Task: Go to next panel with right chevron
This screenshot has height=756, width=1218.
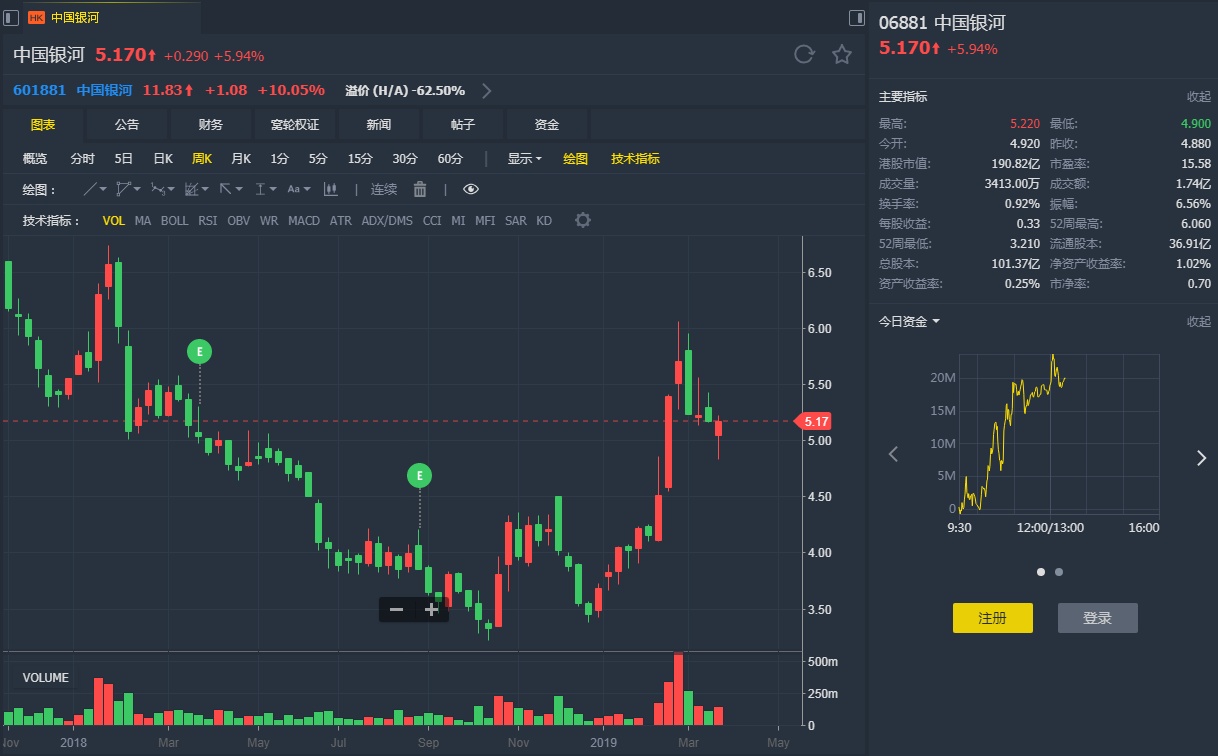Action: point(1201,458)
